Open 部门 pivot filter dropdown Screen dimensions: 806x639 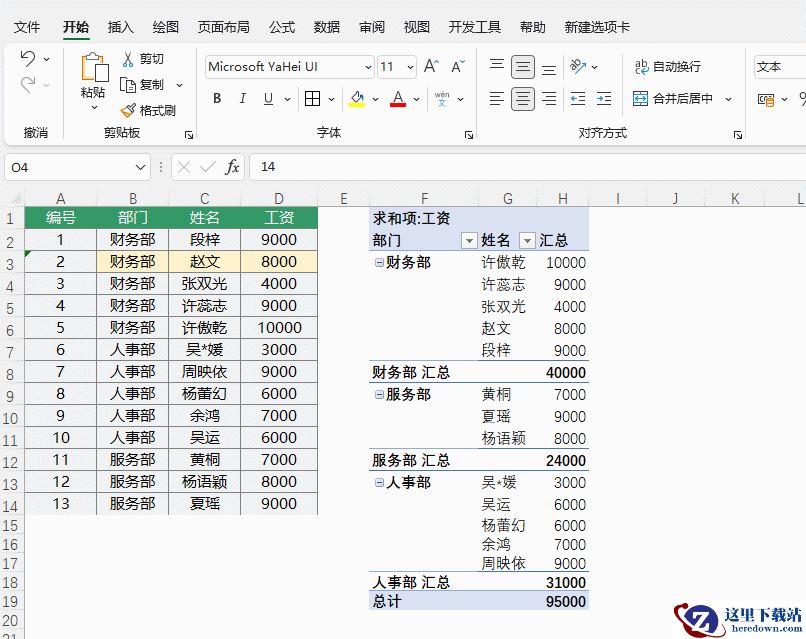(x=468, y=240)
